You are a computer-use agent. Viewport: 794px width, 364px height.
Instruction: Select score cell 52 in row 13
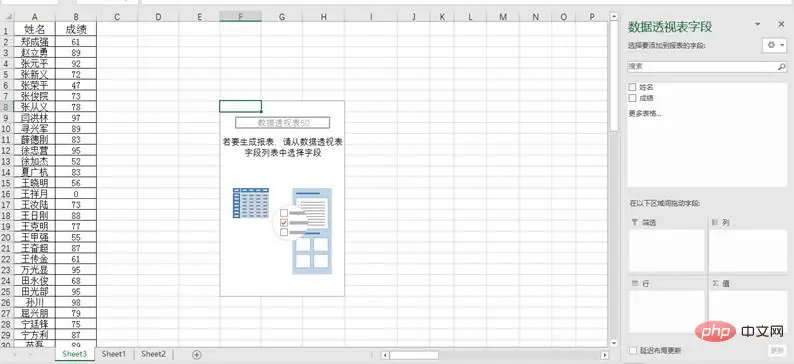76,161
